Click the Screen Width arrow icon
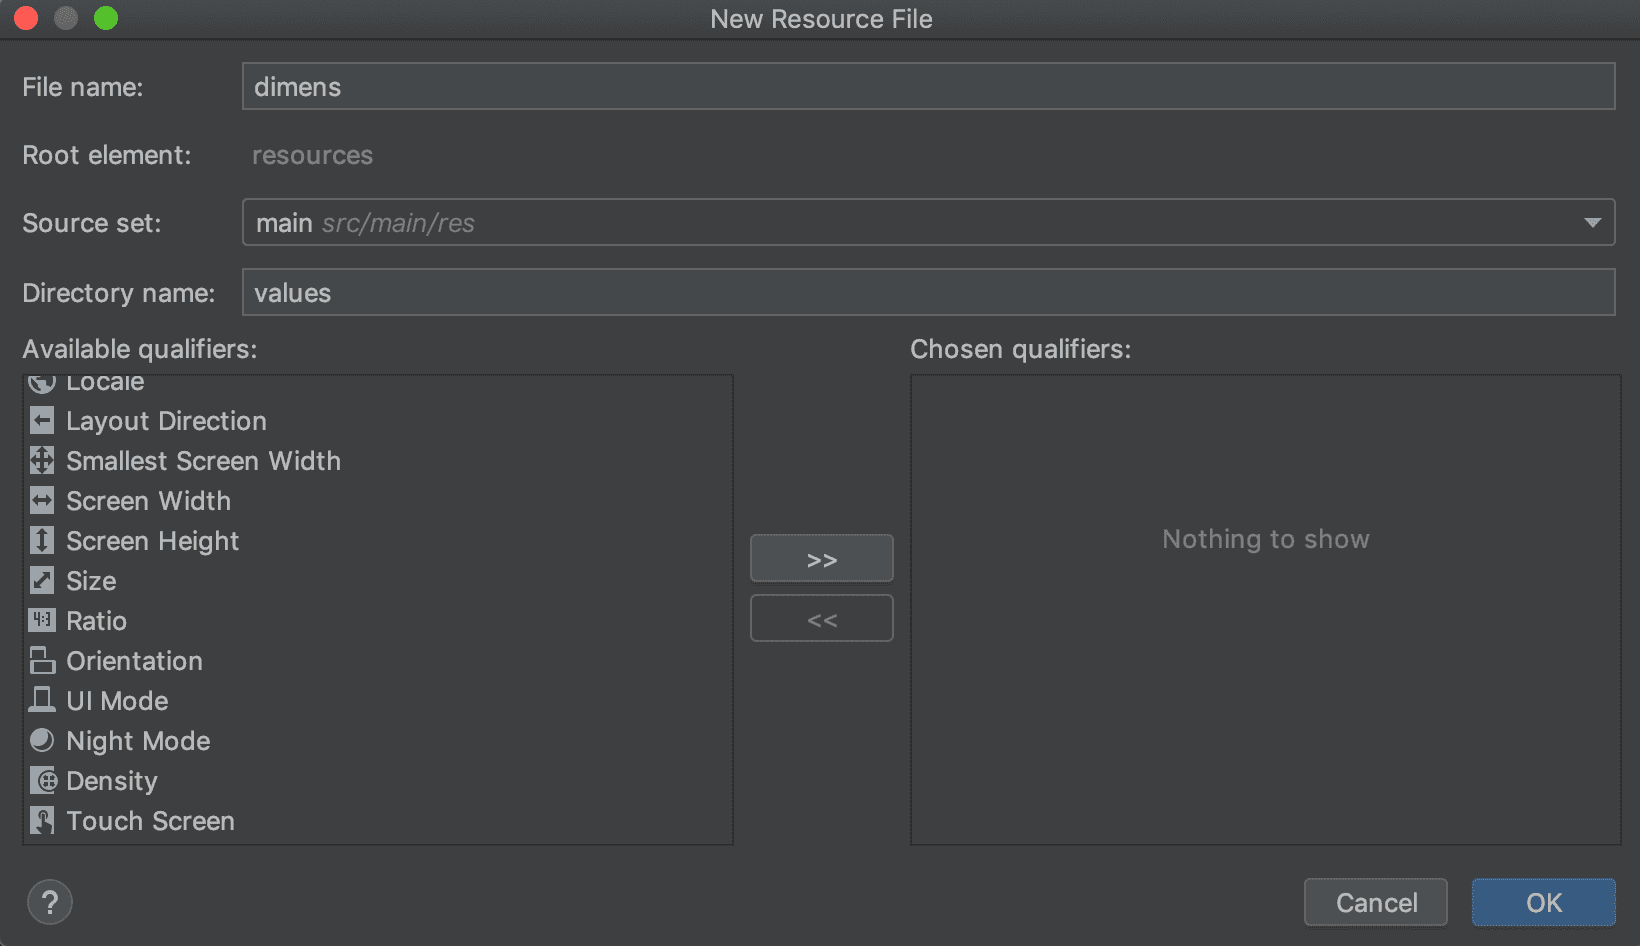 (42, 501)
